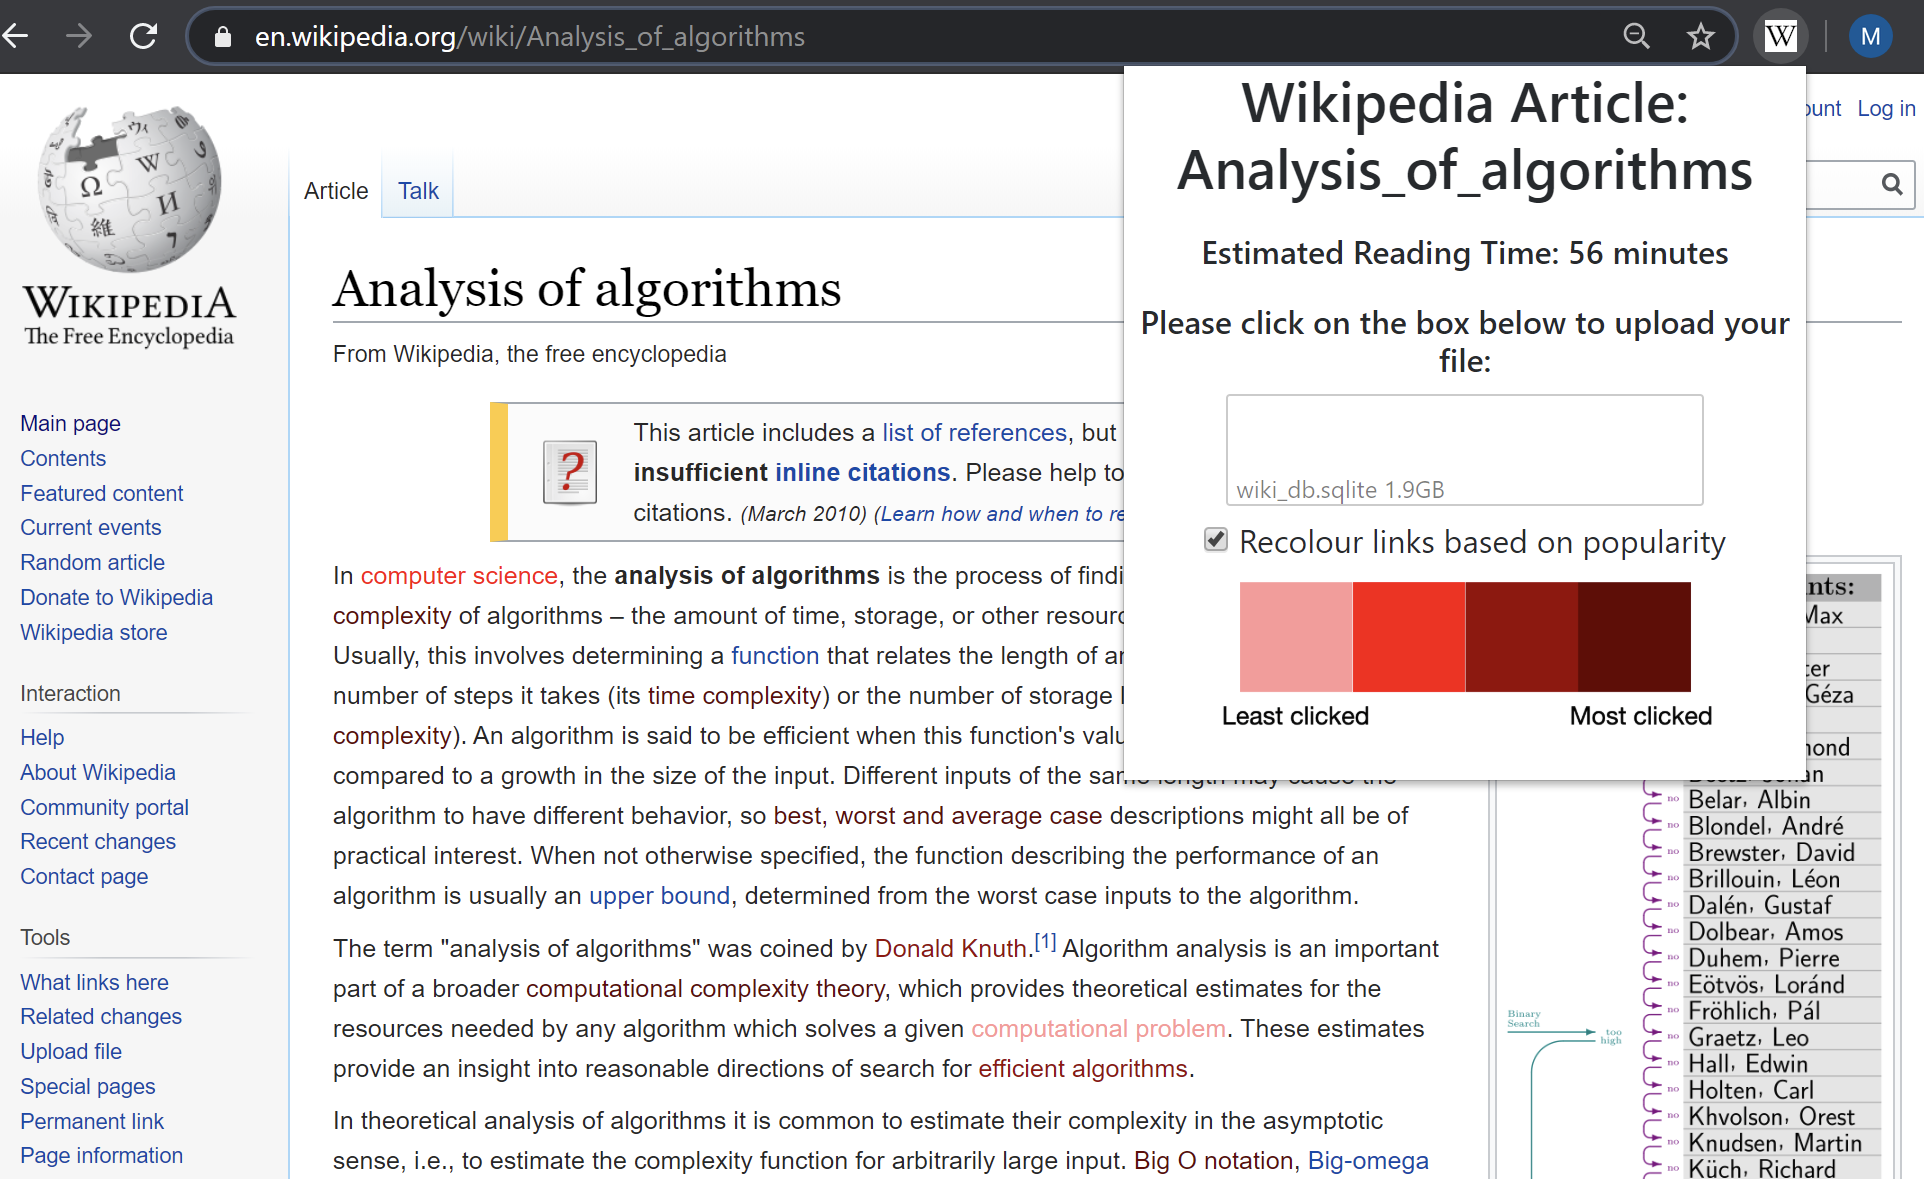Click Donate to Wikipedia in the sidebar
Image resolution: width=1924 pixels, height=1179 pixels.
coord(116,597)
